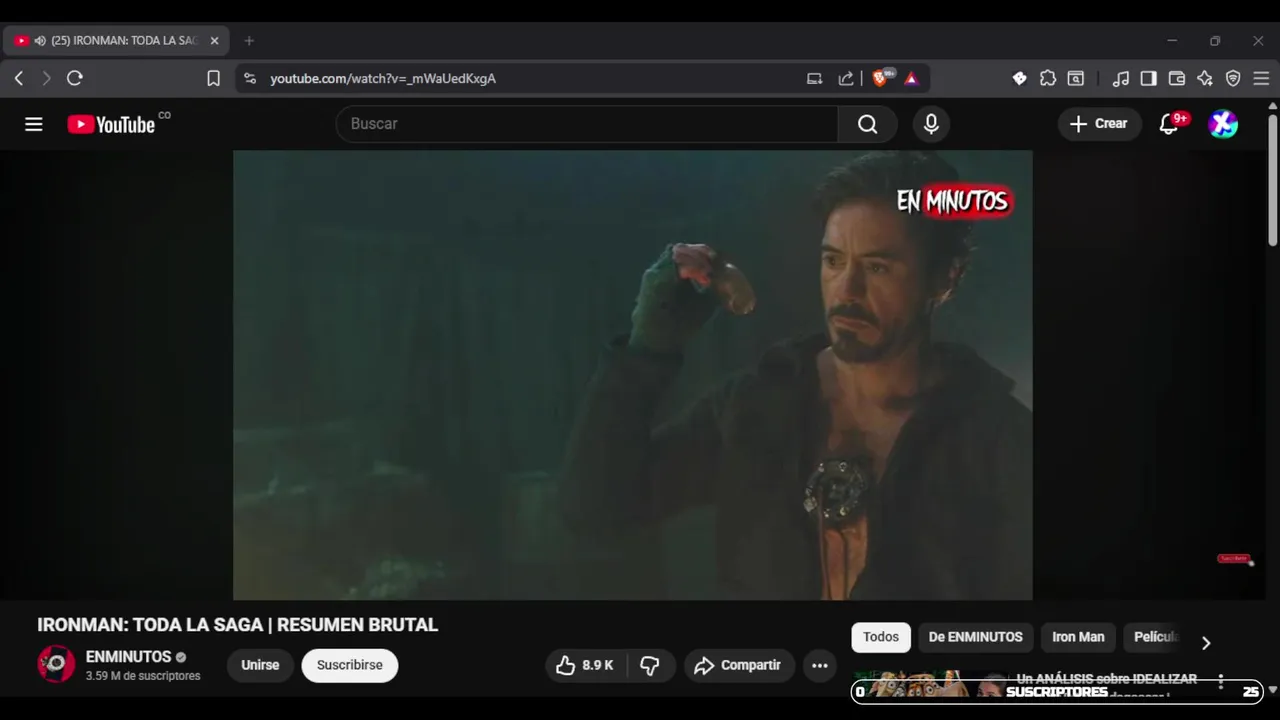Open the extensions puzzle icon

click(x=1048, y=78)
